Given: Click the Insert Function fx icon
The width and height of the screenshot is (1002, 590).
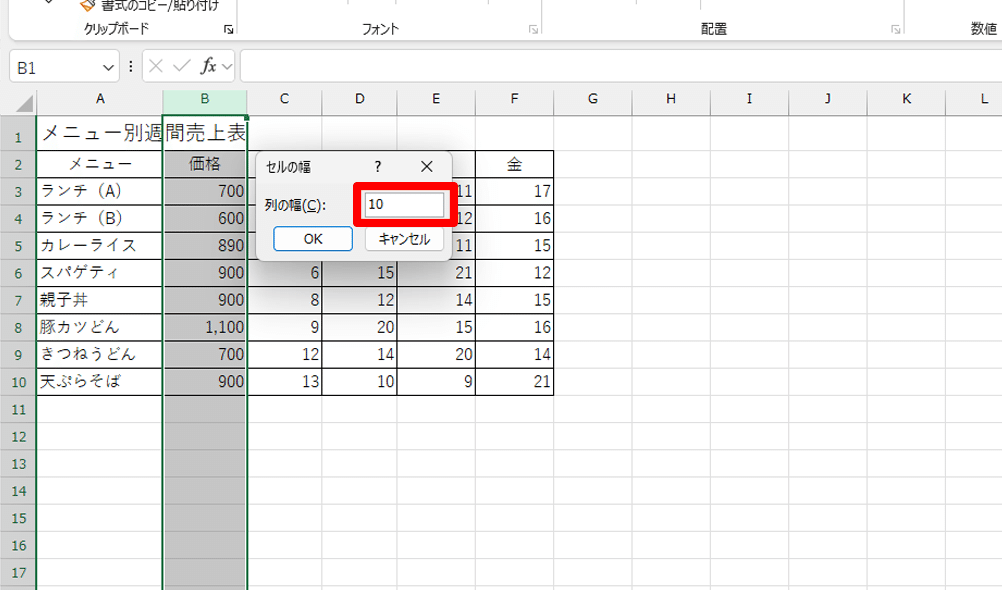Looking at the screenshot, I should [208, 66].
